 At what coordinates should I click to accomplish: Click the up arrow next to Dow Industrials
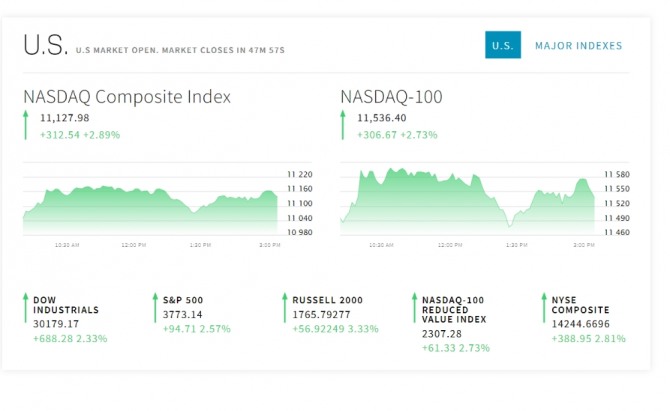[25, 300]
